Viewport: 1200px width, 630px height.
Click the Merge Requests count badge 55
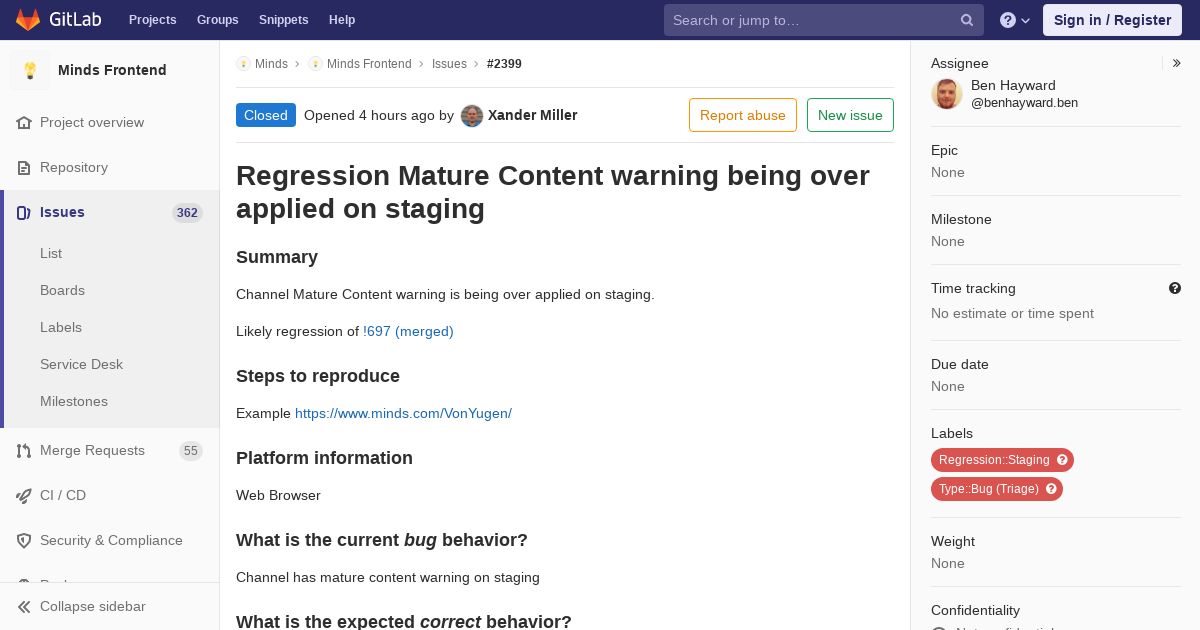(x=190, y=451)
